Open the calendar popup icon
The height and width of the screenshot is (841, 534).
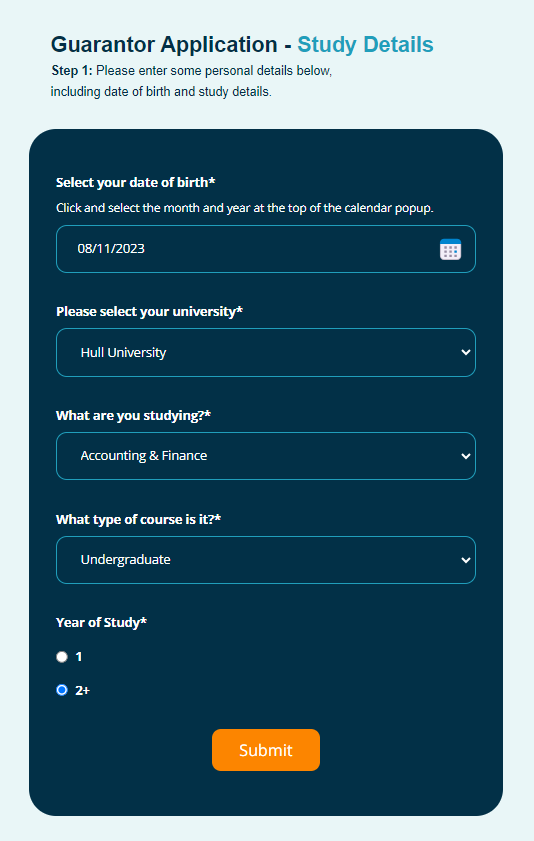click(x=450, y=249)
